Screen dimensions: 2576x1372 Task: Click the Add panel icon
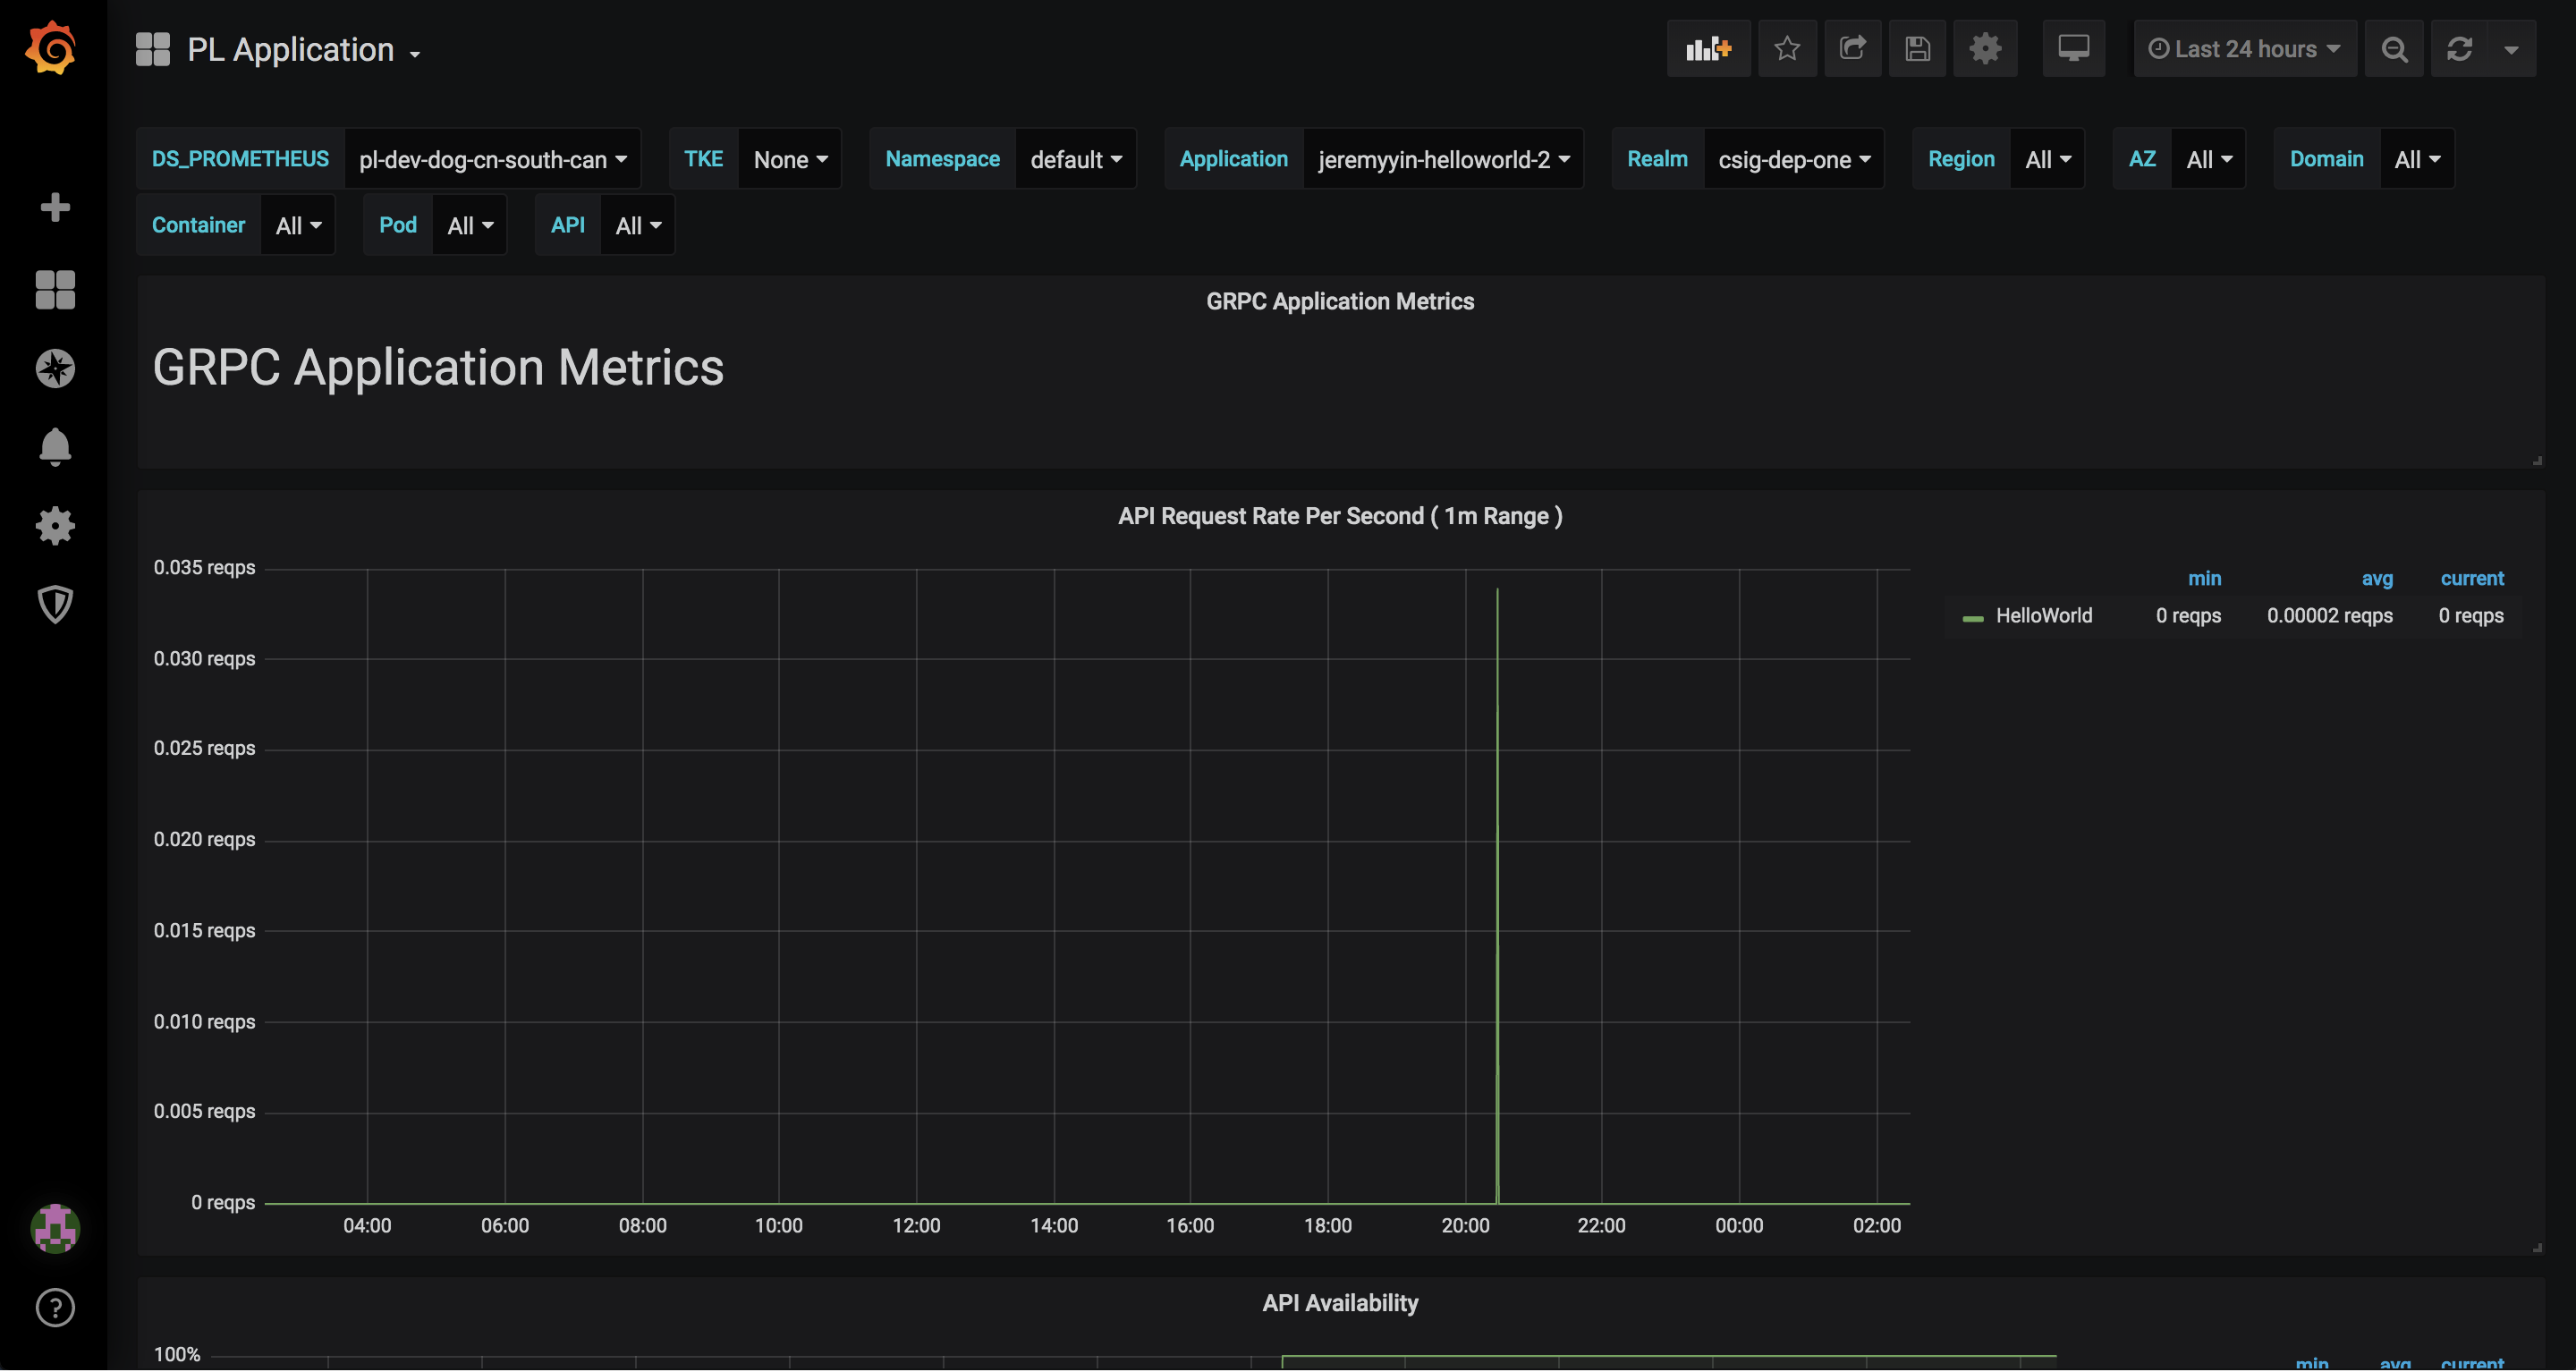(x=1708, y=48)
